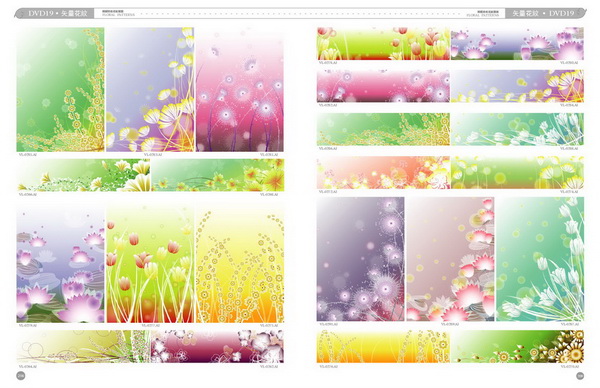
Task: Select the dark green banner with golden sunflowers
Action: click(517, 347)
